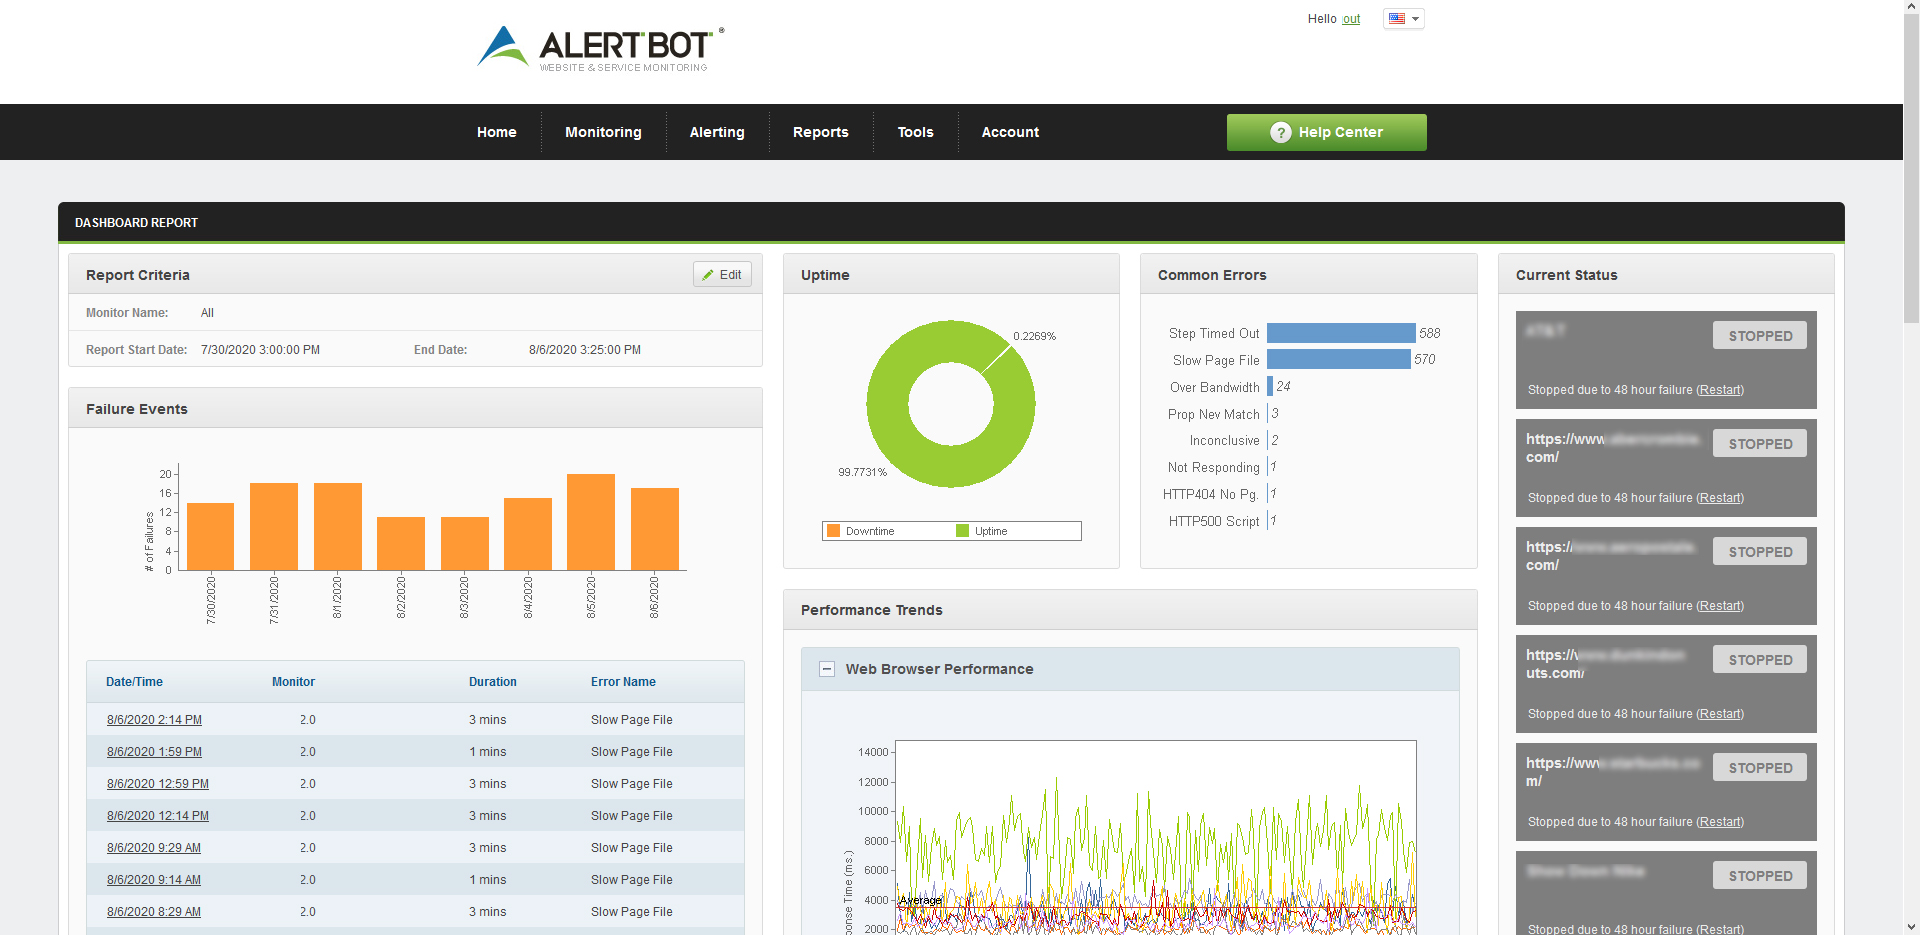Click the 8/5/2020 failure bar in chart
Image resolution: width=1920 pixels, height=935 pixels.
[591, 522]
